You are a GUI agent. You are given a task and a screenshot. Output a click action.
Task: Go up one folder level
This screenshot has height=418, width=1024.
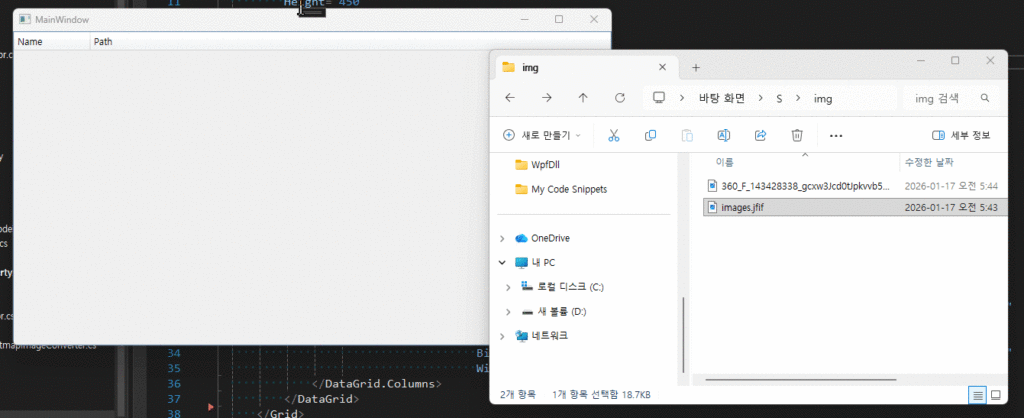pyautogui.click(x=583, y=98)
